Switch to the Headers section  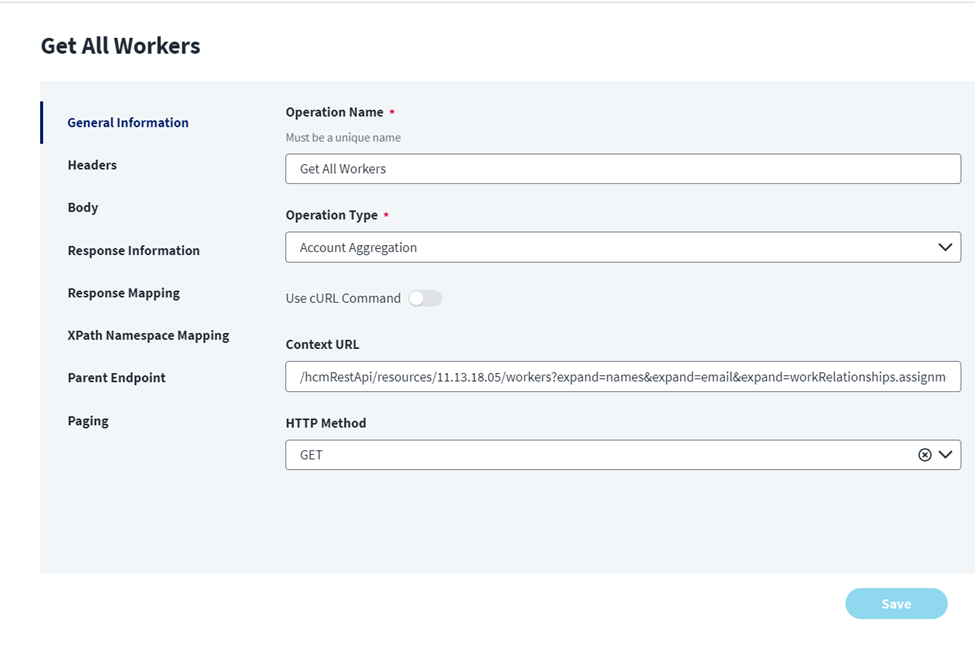pos(92,165)
